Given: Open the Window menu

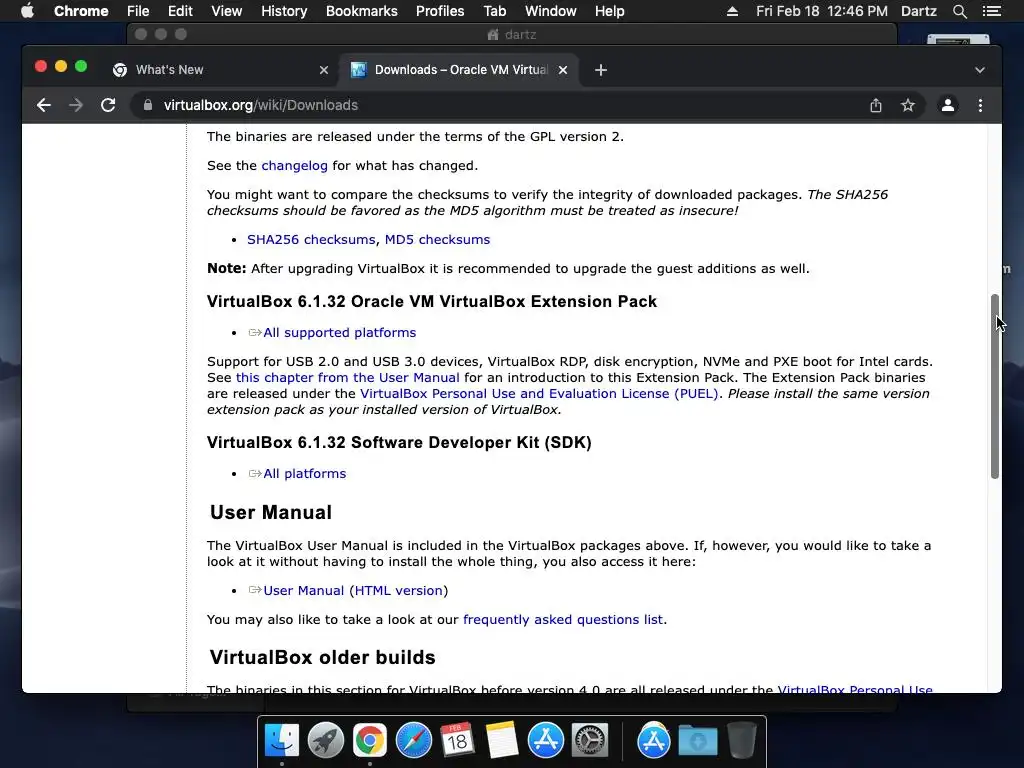Looking at the screenshot, I should coord(551,11).
